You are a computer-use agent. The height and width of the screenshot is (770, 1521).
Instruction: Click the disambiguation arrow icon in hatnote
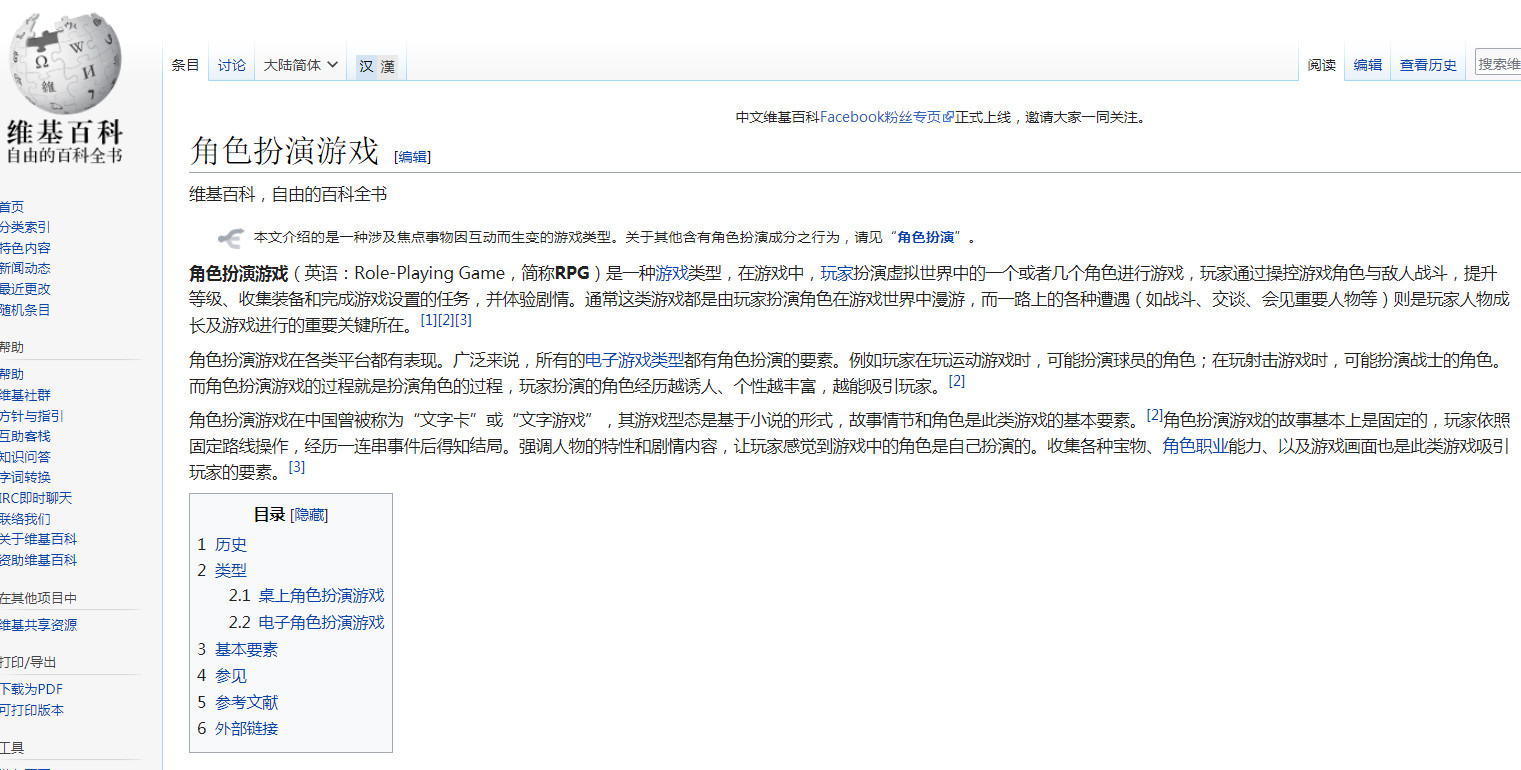[x=230, y=238]
